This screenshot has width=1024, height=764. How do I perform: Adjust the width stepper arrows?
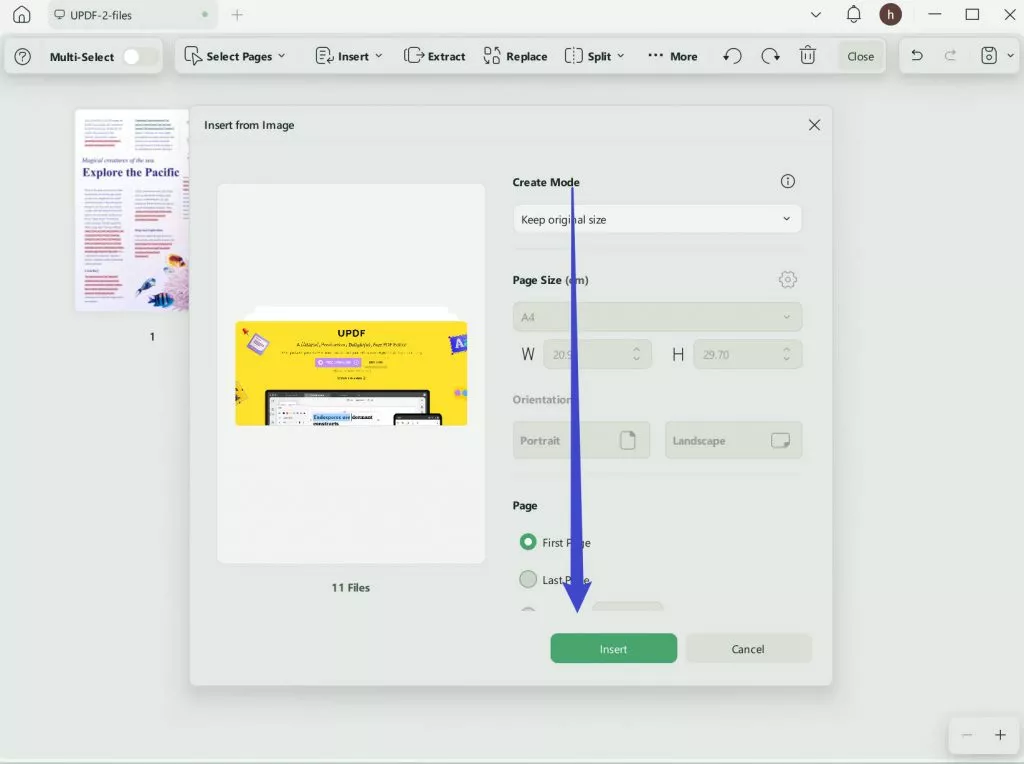[x=636, y=355]
